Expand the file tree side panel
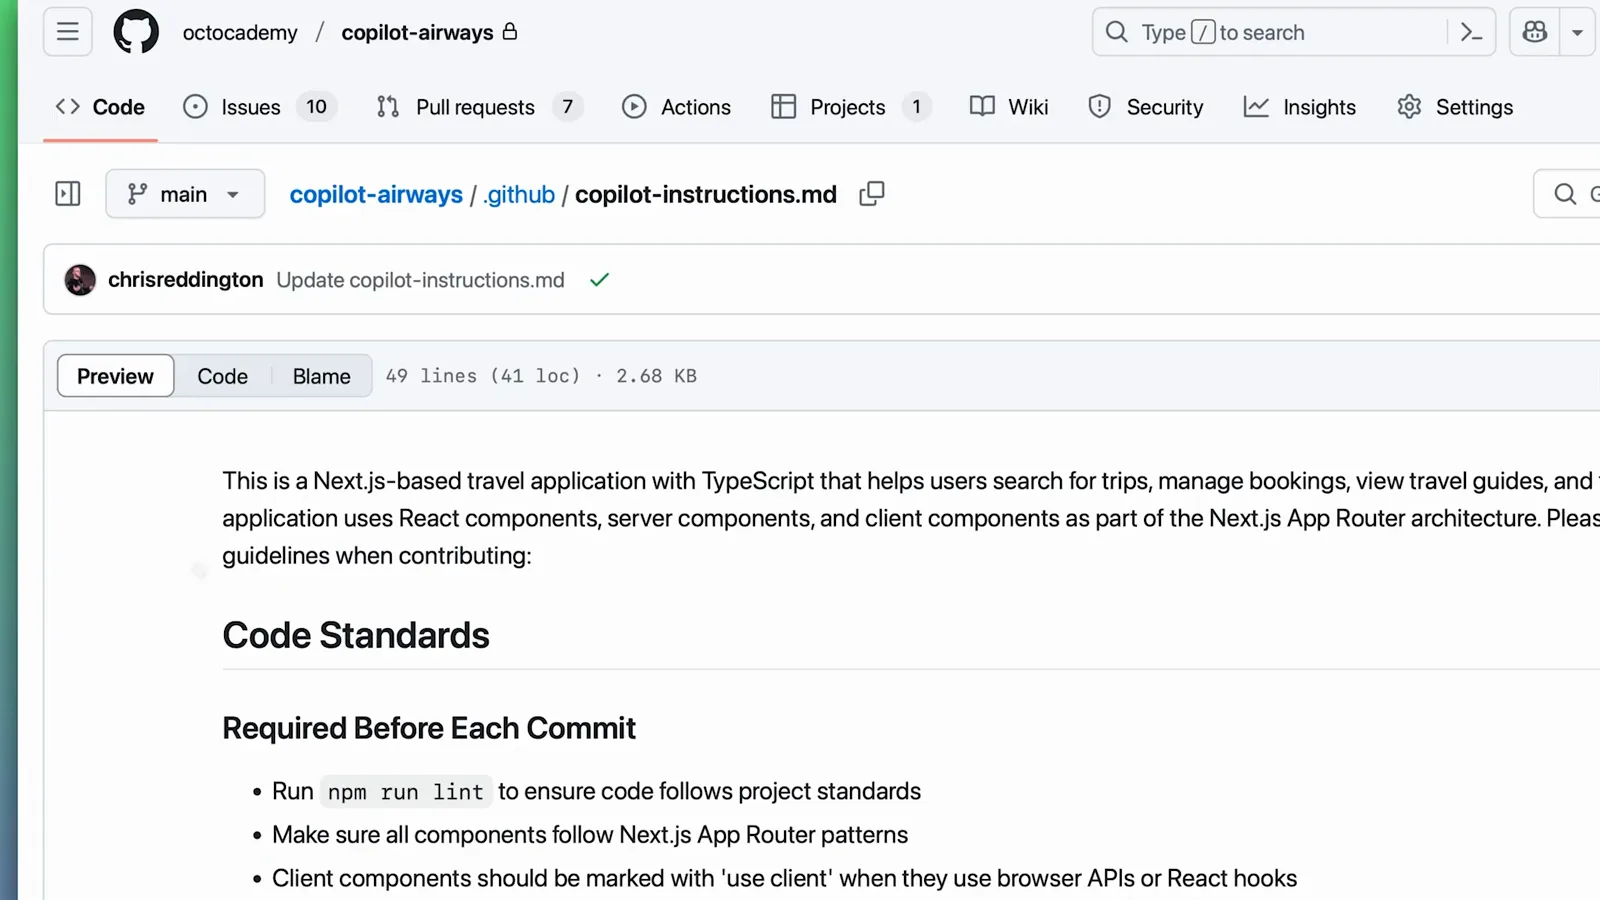The image size is (1600, 900). [x=68, y=193]
